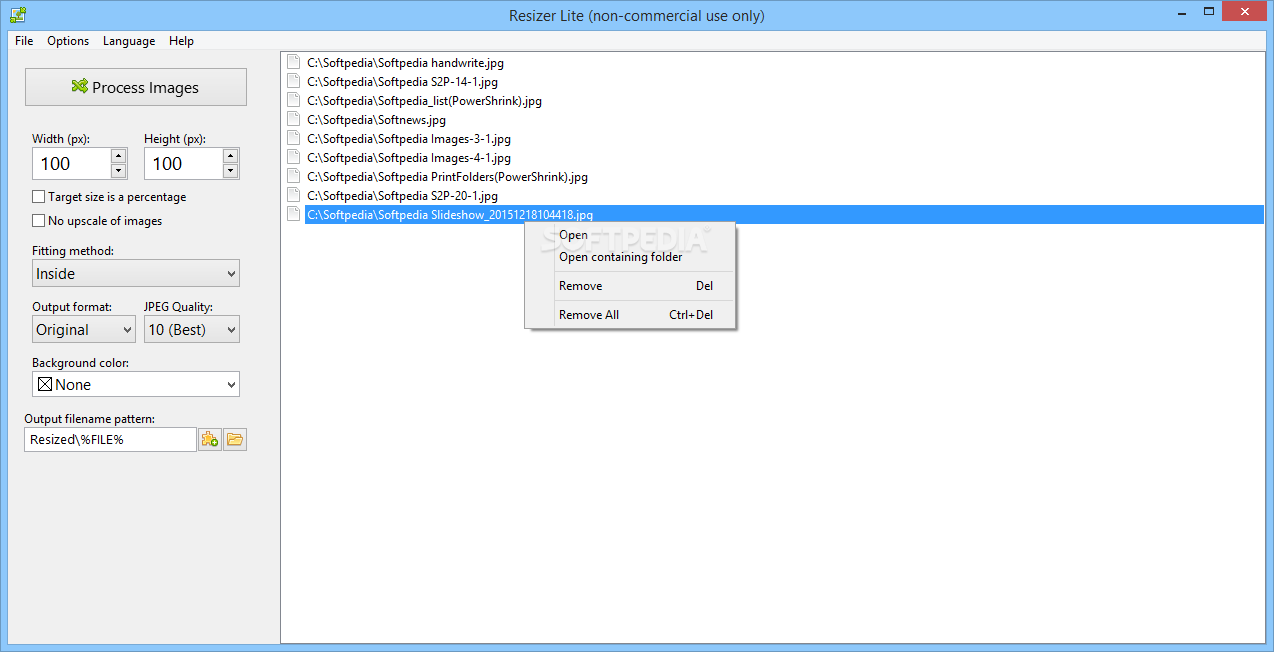This screenshot has width=1274, height=652.
Task: Open the Language menu
Action: click(129, 41)
